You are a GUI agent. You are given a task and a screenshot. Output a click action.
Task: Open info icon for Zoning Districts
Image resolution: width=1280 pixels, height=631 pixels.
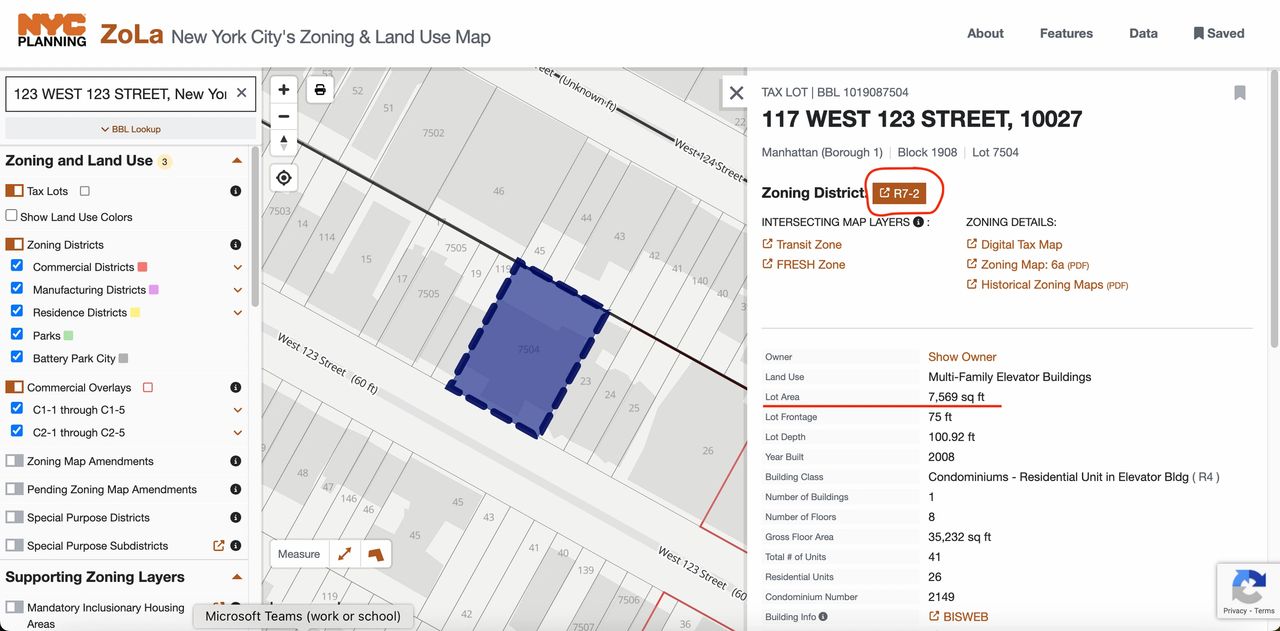click(236, 245)
